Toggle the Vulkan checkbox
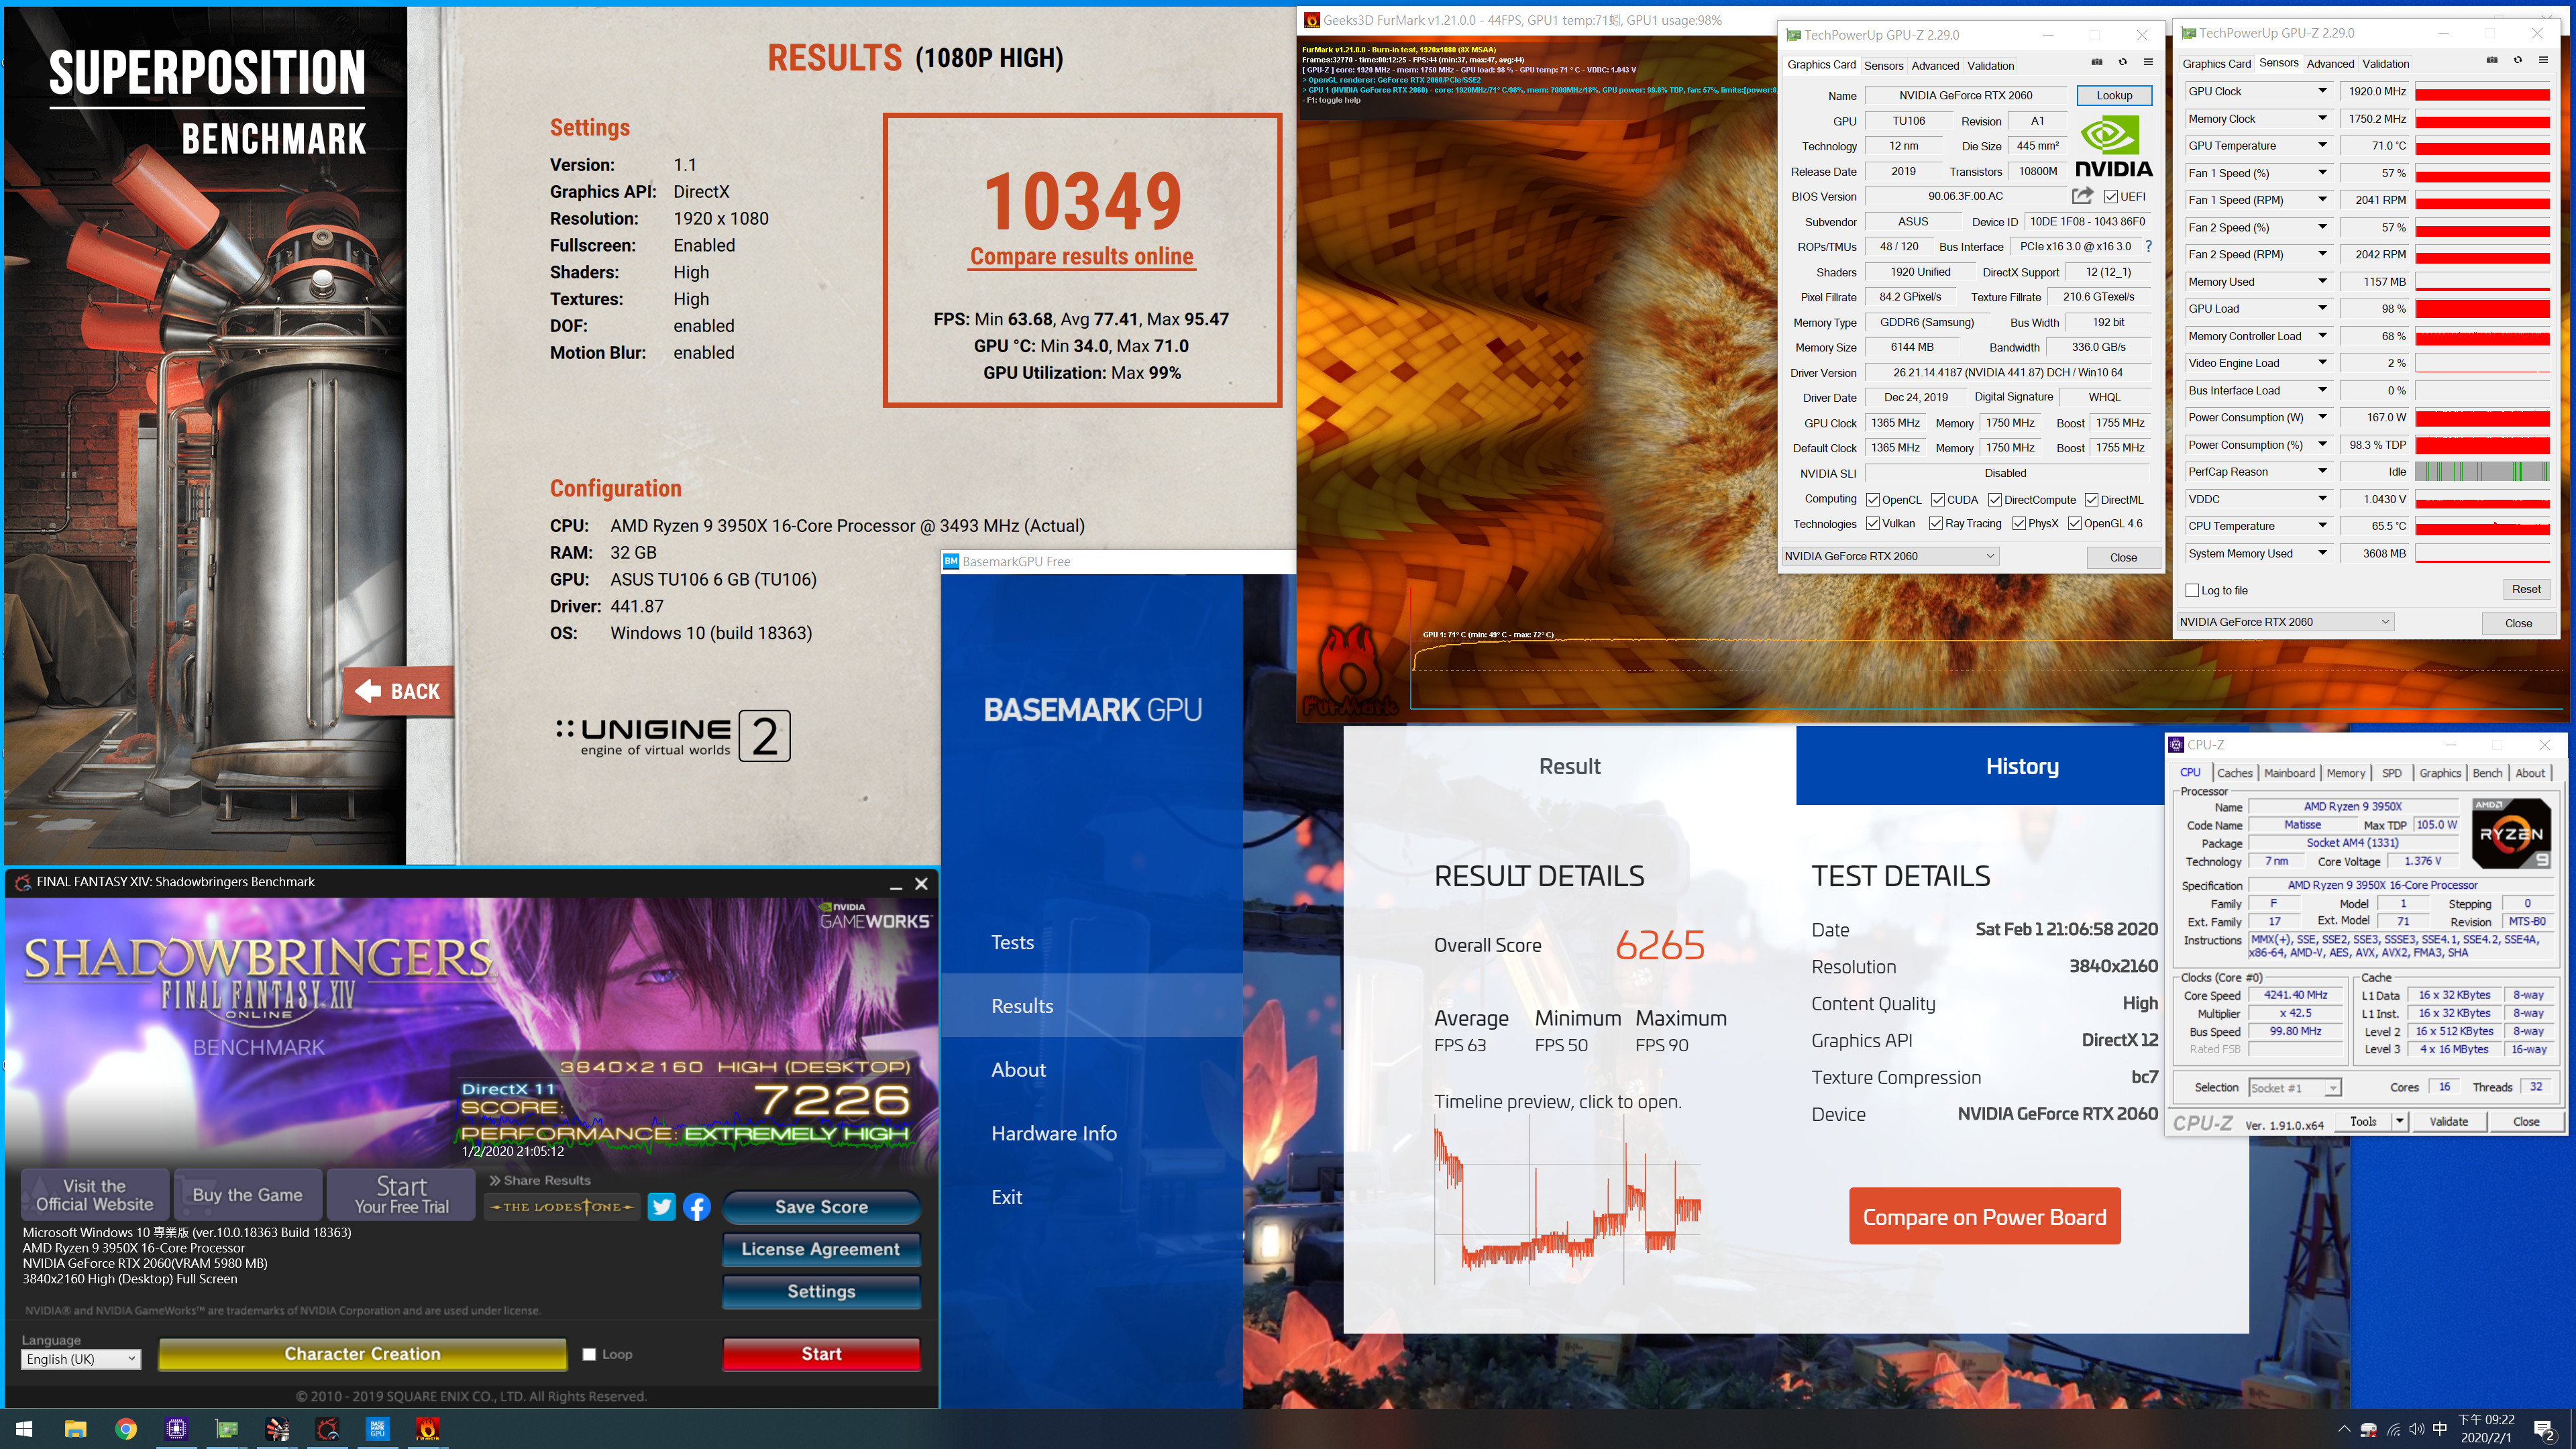Image resolution: width=2576 pixels, height=1449 pixels. 1873,524
